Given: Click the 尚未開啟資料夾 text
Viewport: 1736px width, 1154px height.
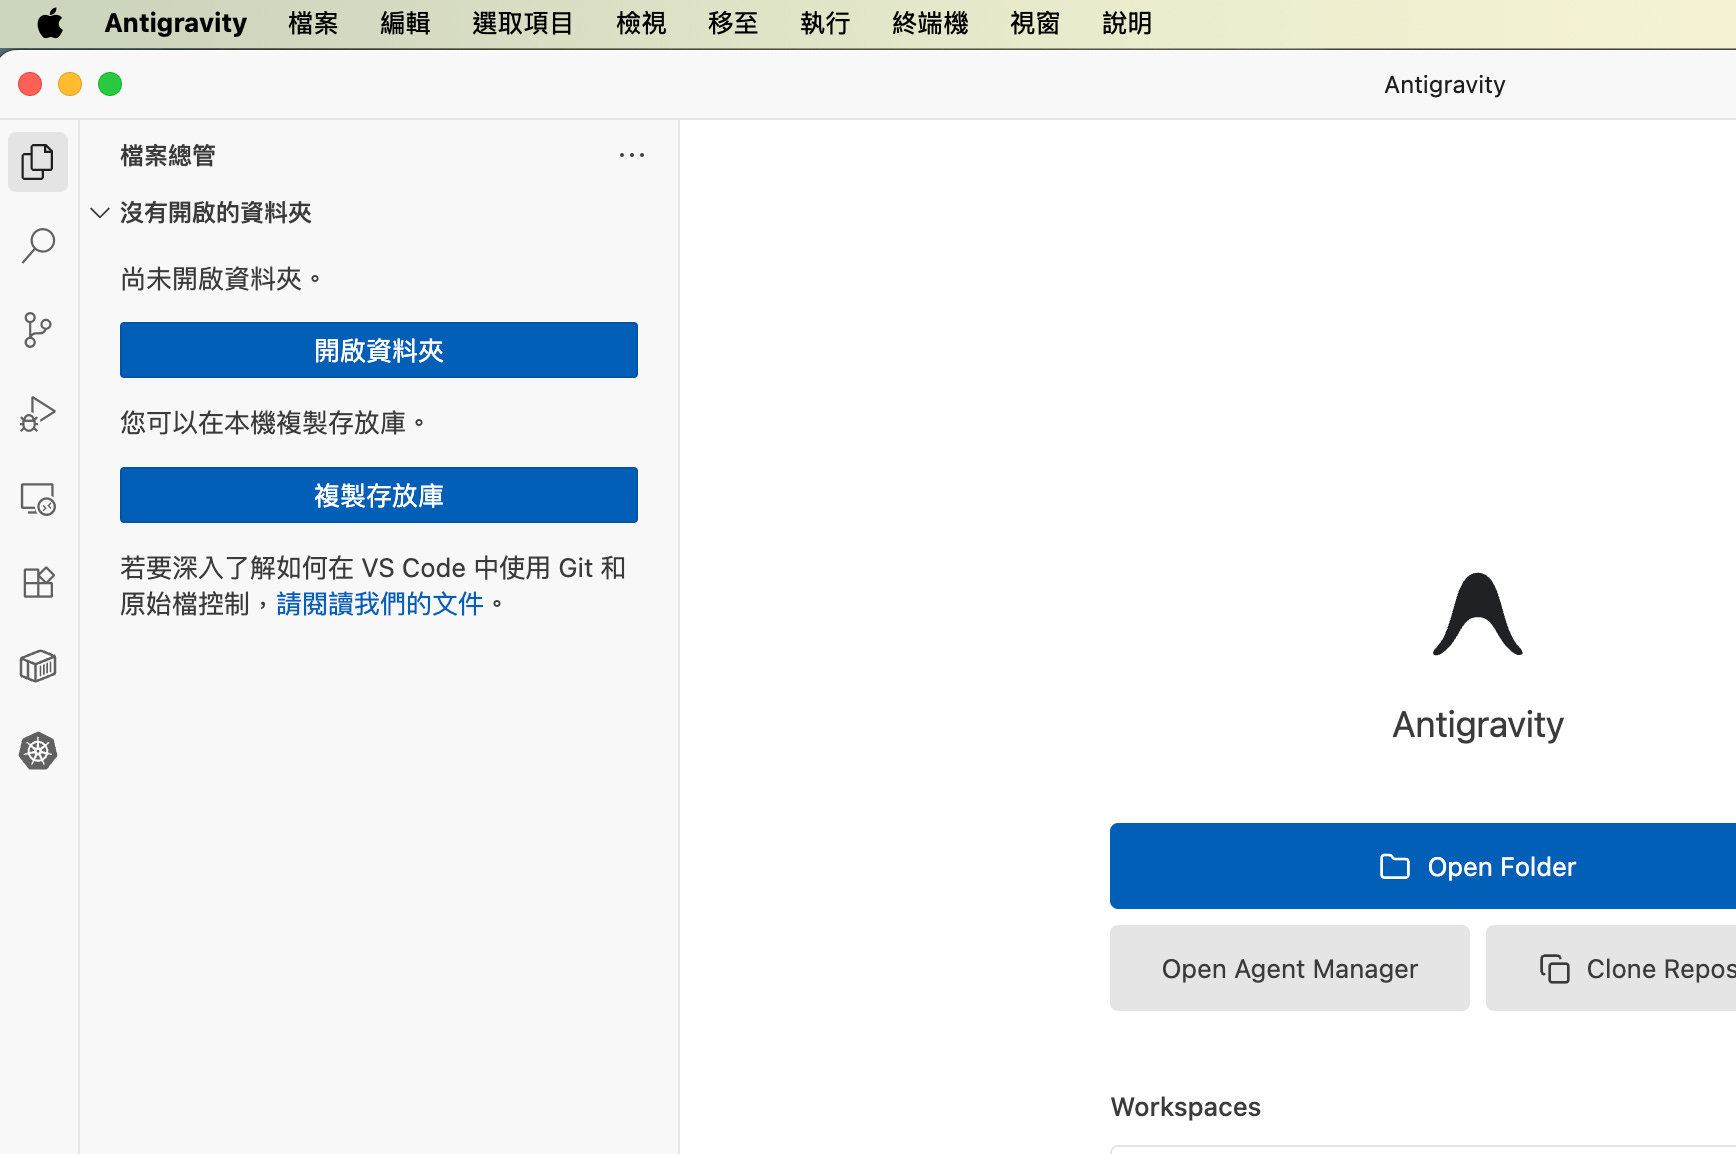Looking at the screenshot, I should [220, 279].
